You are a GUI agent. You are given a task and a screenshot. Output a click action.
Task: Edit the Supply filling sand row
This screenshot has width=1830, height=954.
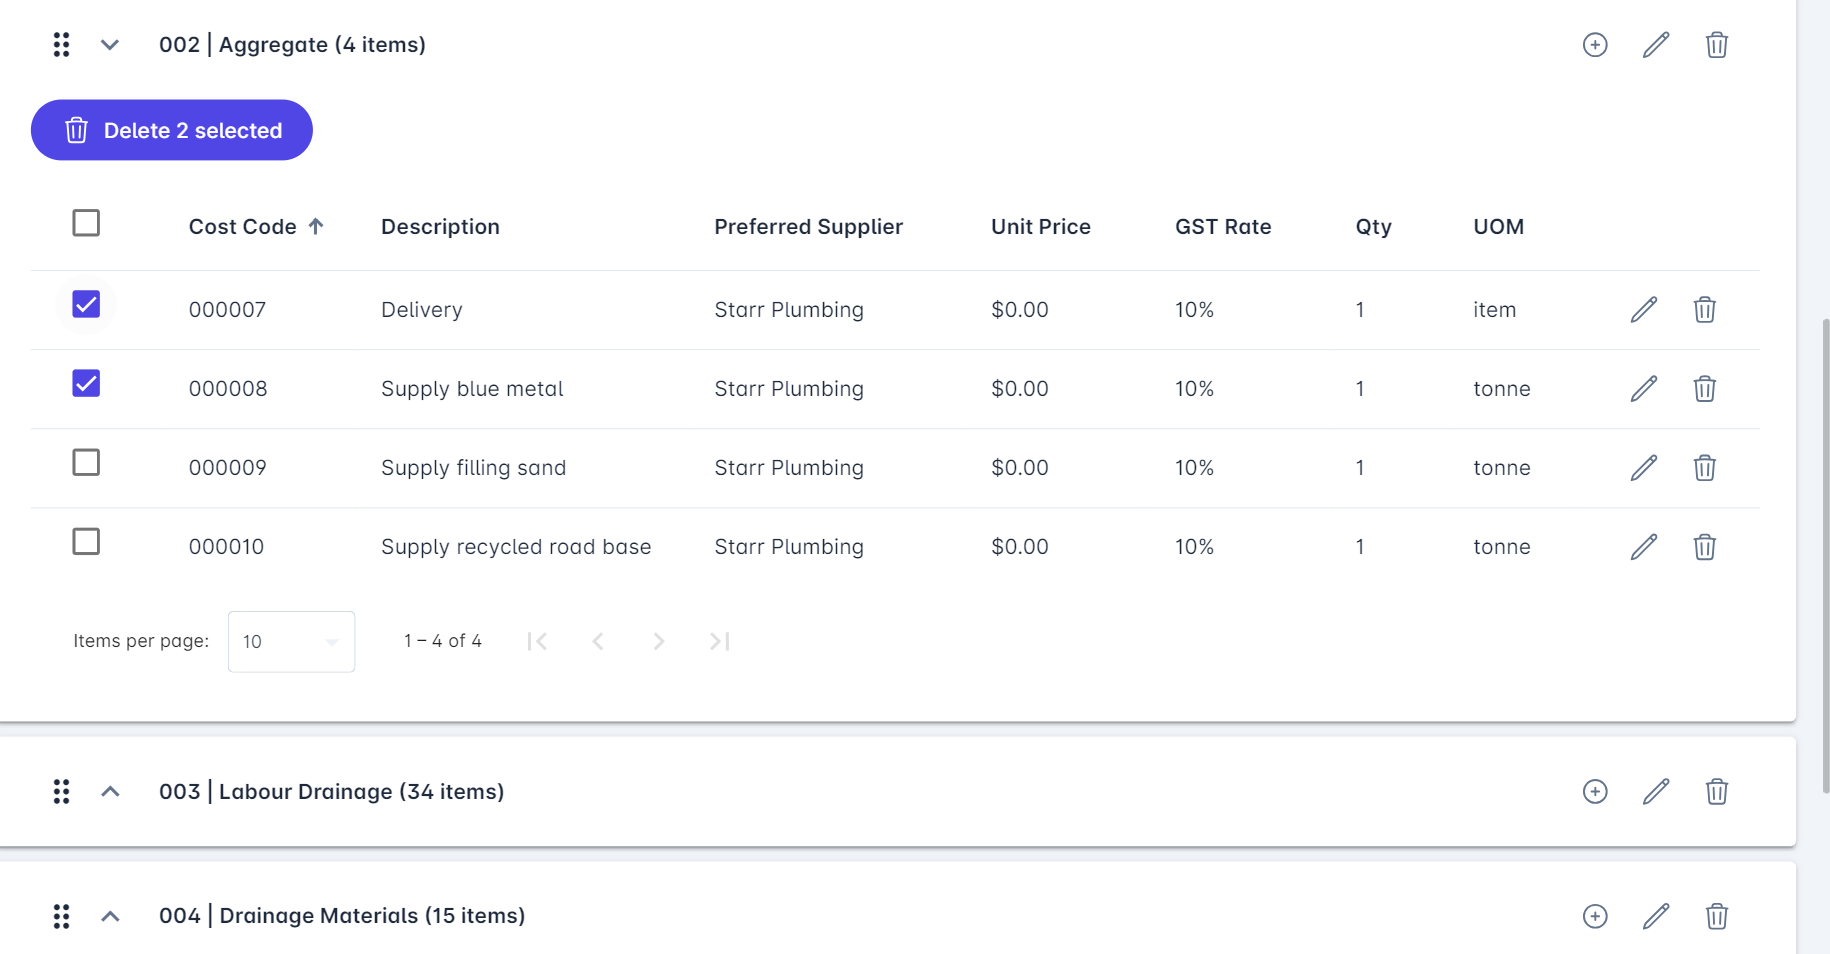click(x=1644, y=468)
